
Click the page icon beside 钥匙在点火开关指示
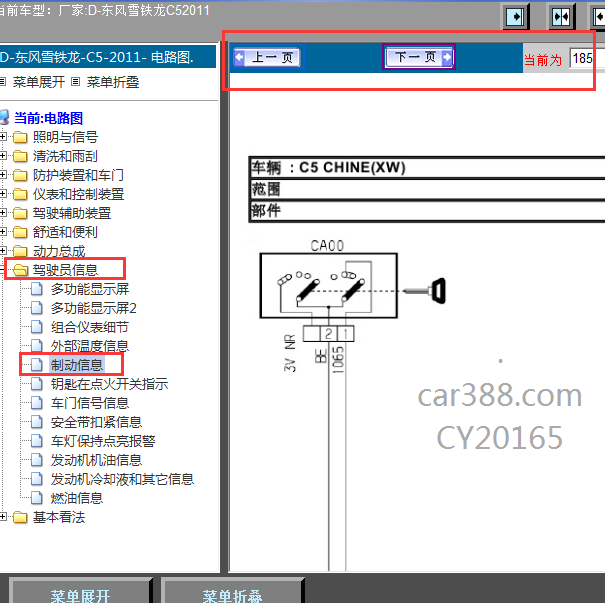[x=37, y=383]
